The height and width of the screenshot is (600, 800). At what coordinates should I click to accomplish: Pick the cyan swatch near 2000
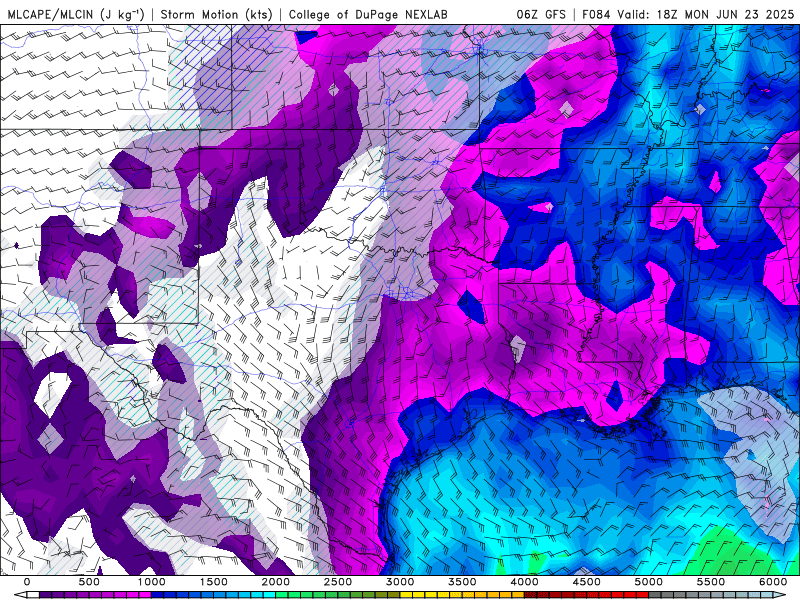269,595
